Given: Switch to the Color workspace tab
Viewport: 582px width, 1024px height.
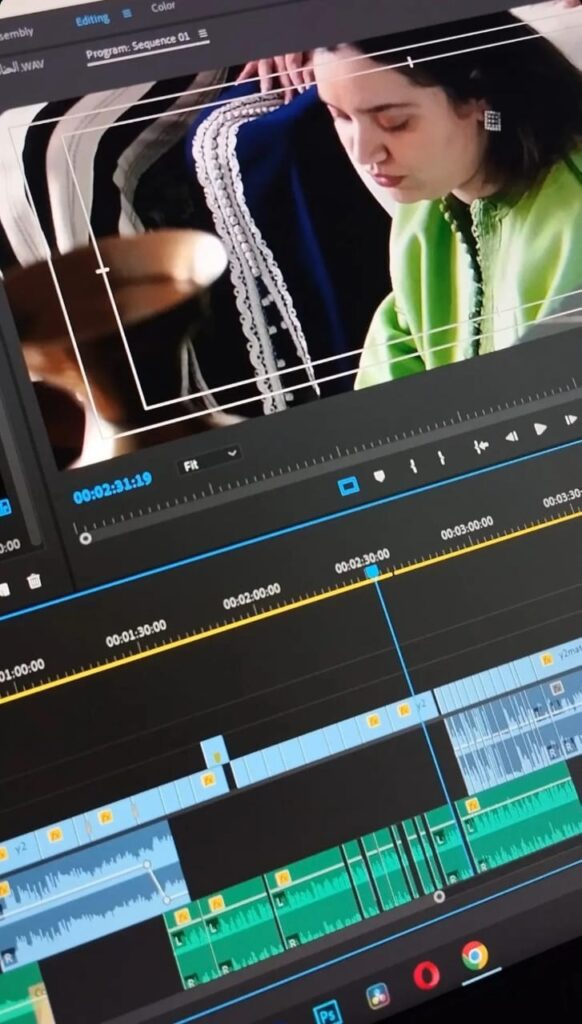Looking at the screenshot, I should pyautogui.click(x=163, y=7).
